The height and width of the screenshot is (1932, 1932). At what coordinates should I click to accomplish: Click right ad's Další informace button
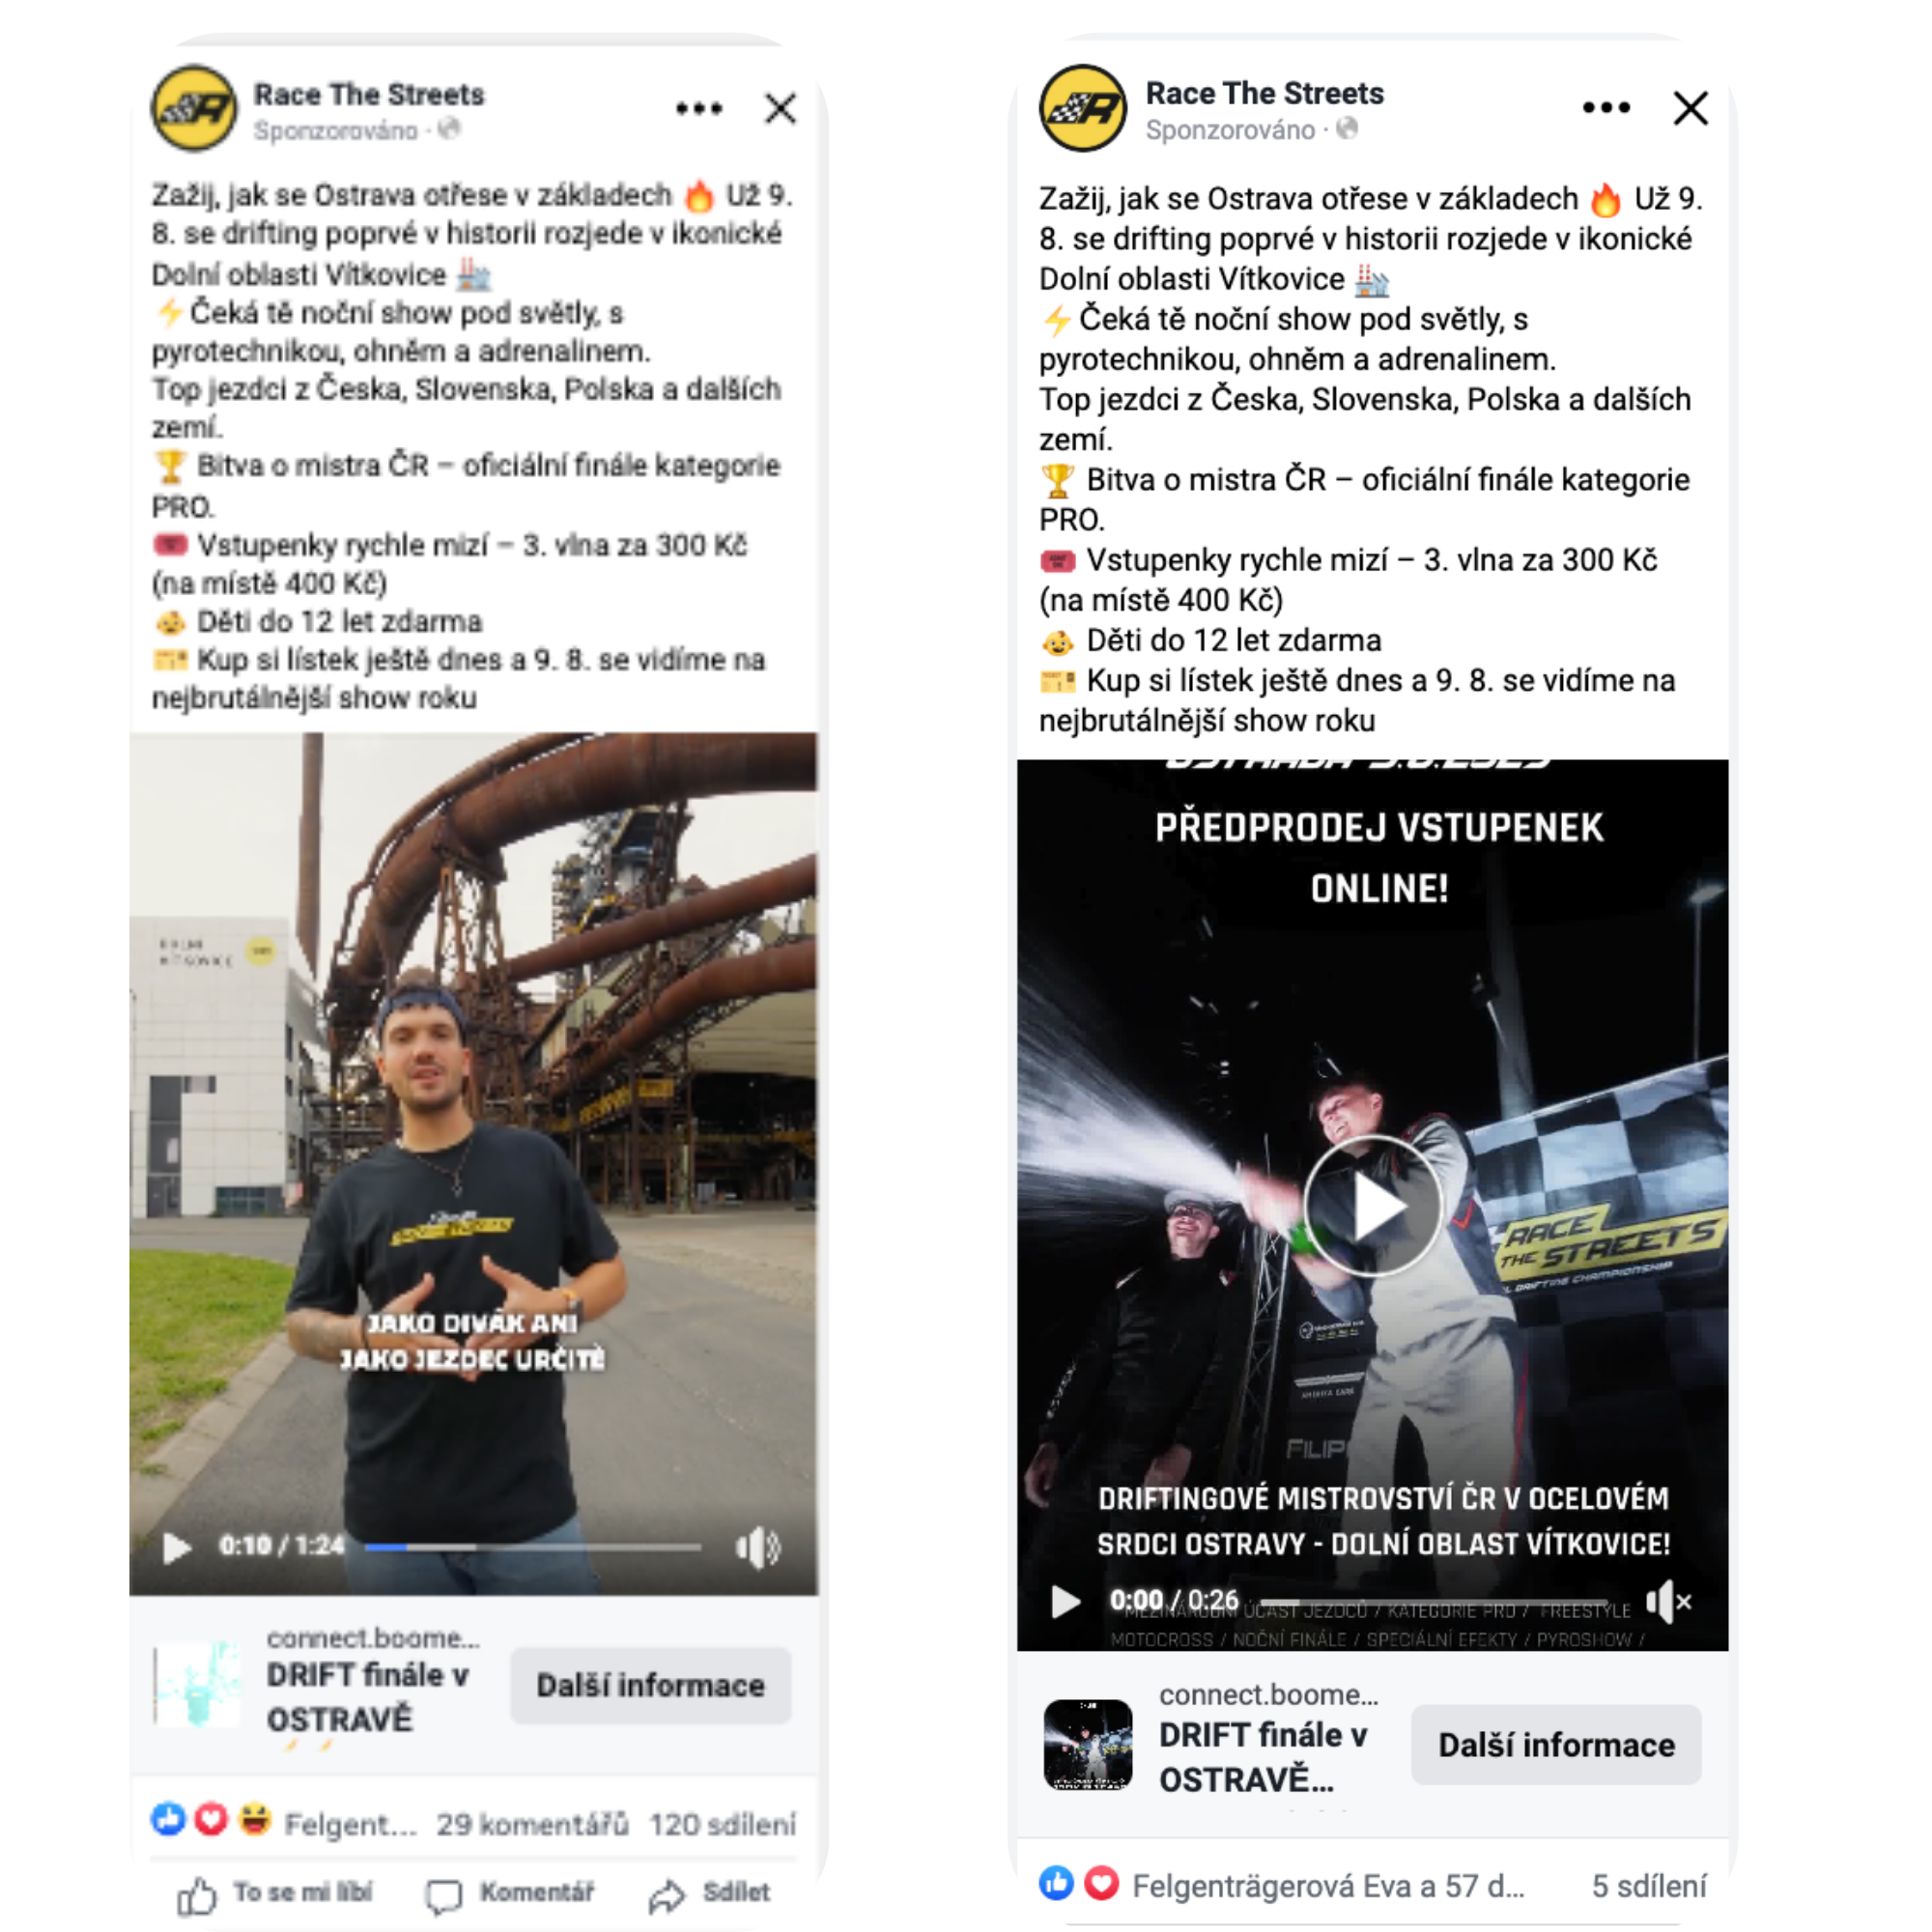(x=1555, y=1744)
